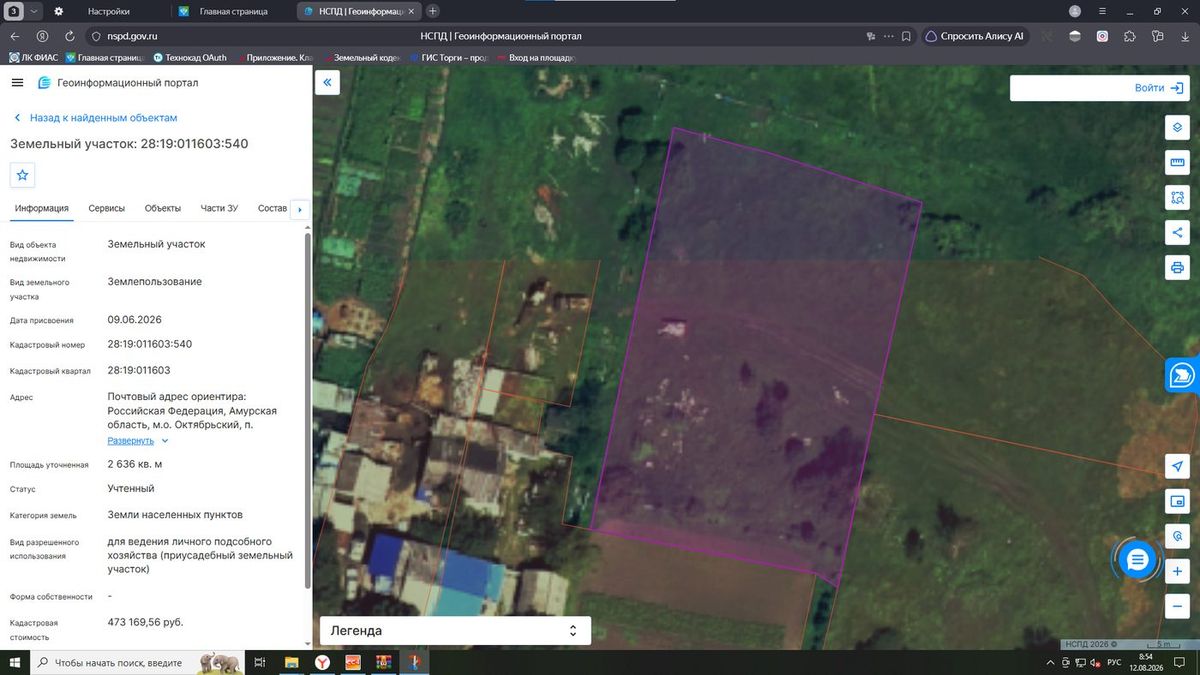Open ГИС Торги bookmark
Screen dimensions: 1200x675
coord(447,58)
